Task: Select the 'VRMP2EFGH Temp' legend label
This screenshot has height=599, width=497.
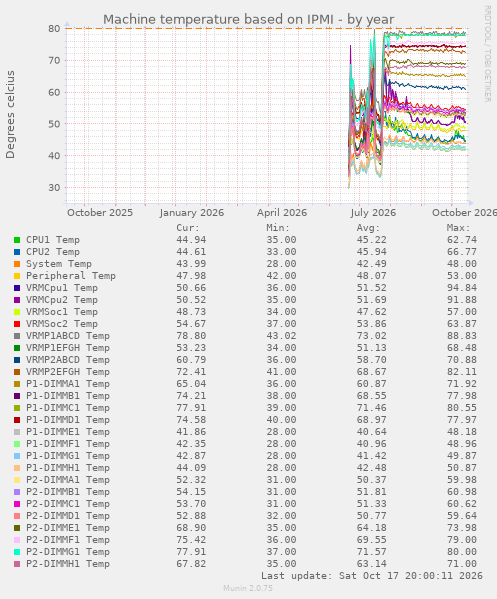Action: (x=68, y=372)
